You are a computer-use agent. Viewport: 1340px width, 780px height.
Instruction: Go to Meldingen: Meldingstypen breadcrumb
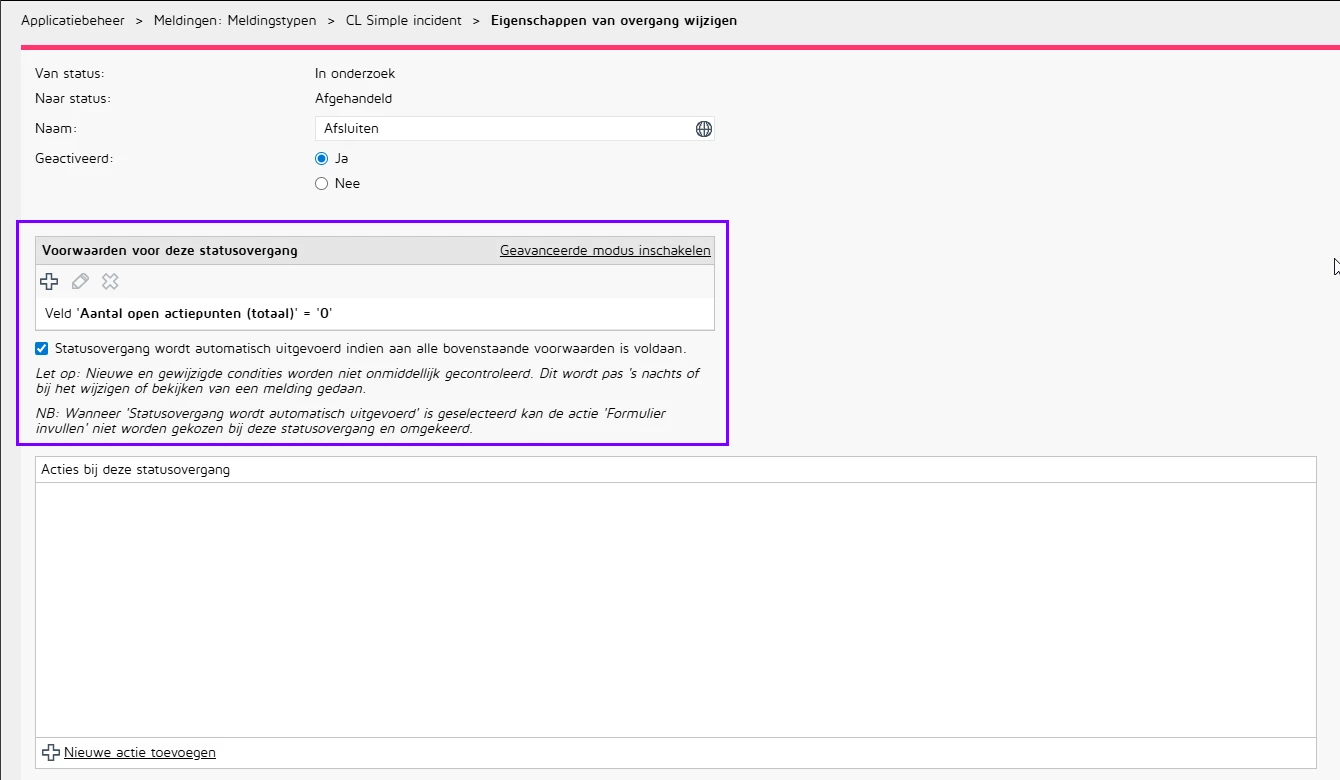click(x=235, y=20)
